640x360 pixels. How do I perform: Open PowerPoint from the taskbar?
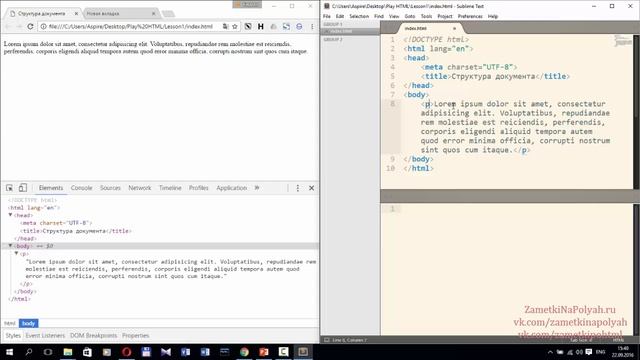coord(264,352)
